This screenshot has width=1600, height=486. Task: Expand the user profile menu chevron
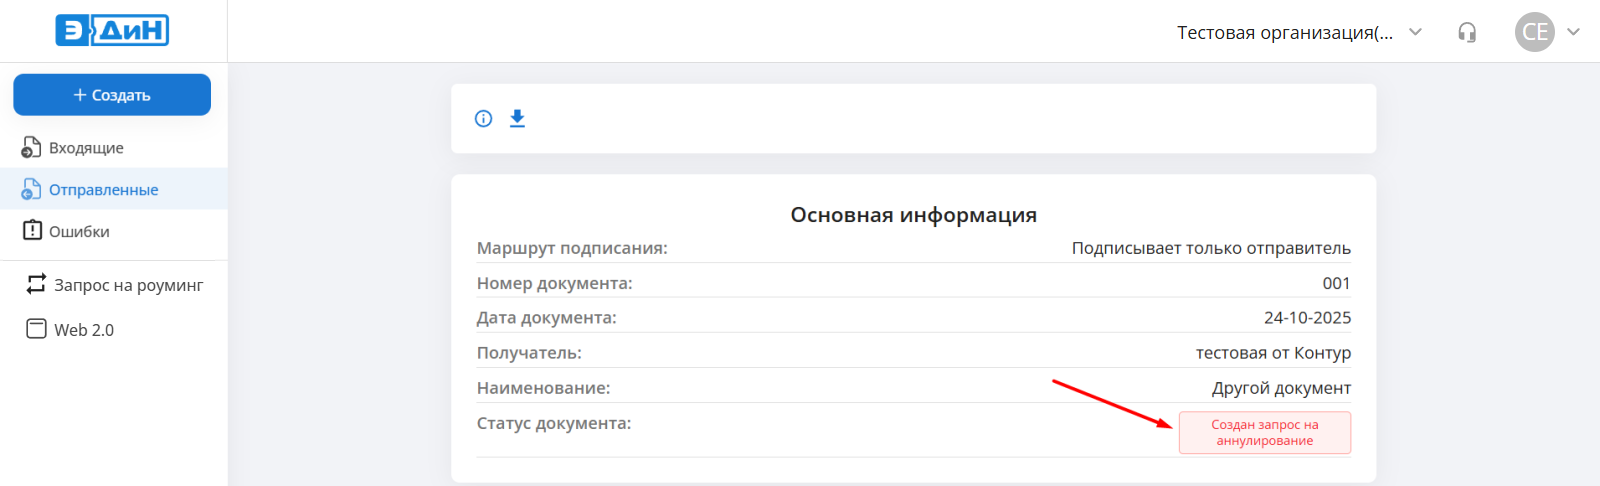pyautogui.click(x=1573, y=32)
